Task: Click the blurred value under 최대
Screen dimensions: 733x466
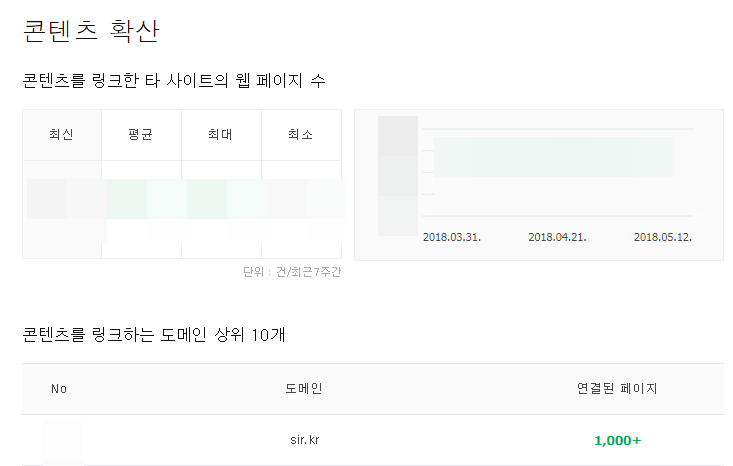Action: pos(221,199)
